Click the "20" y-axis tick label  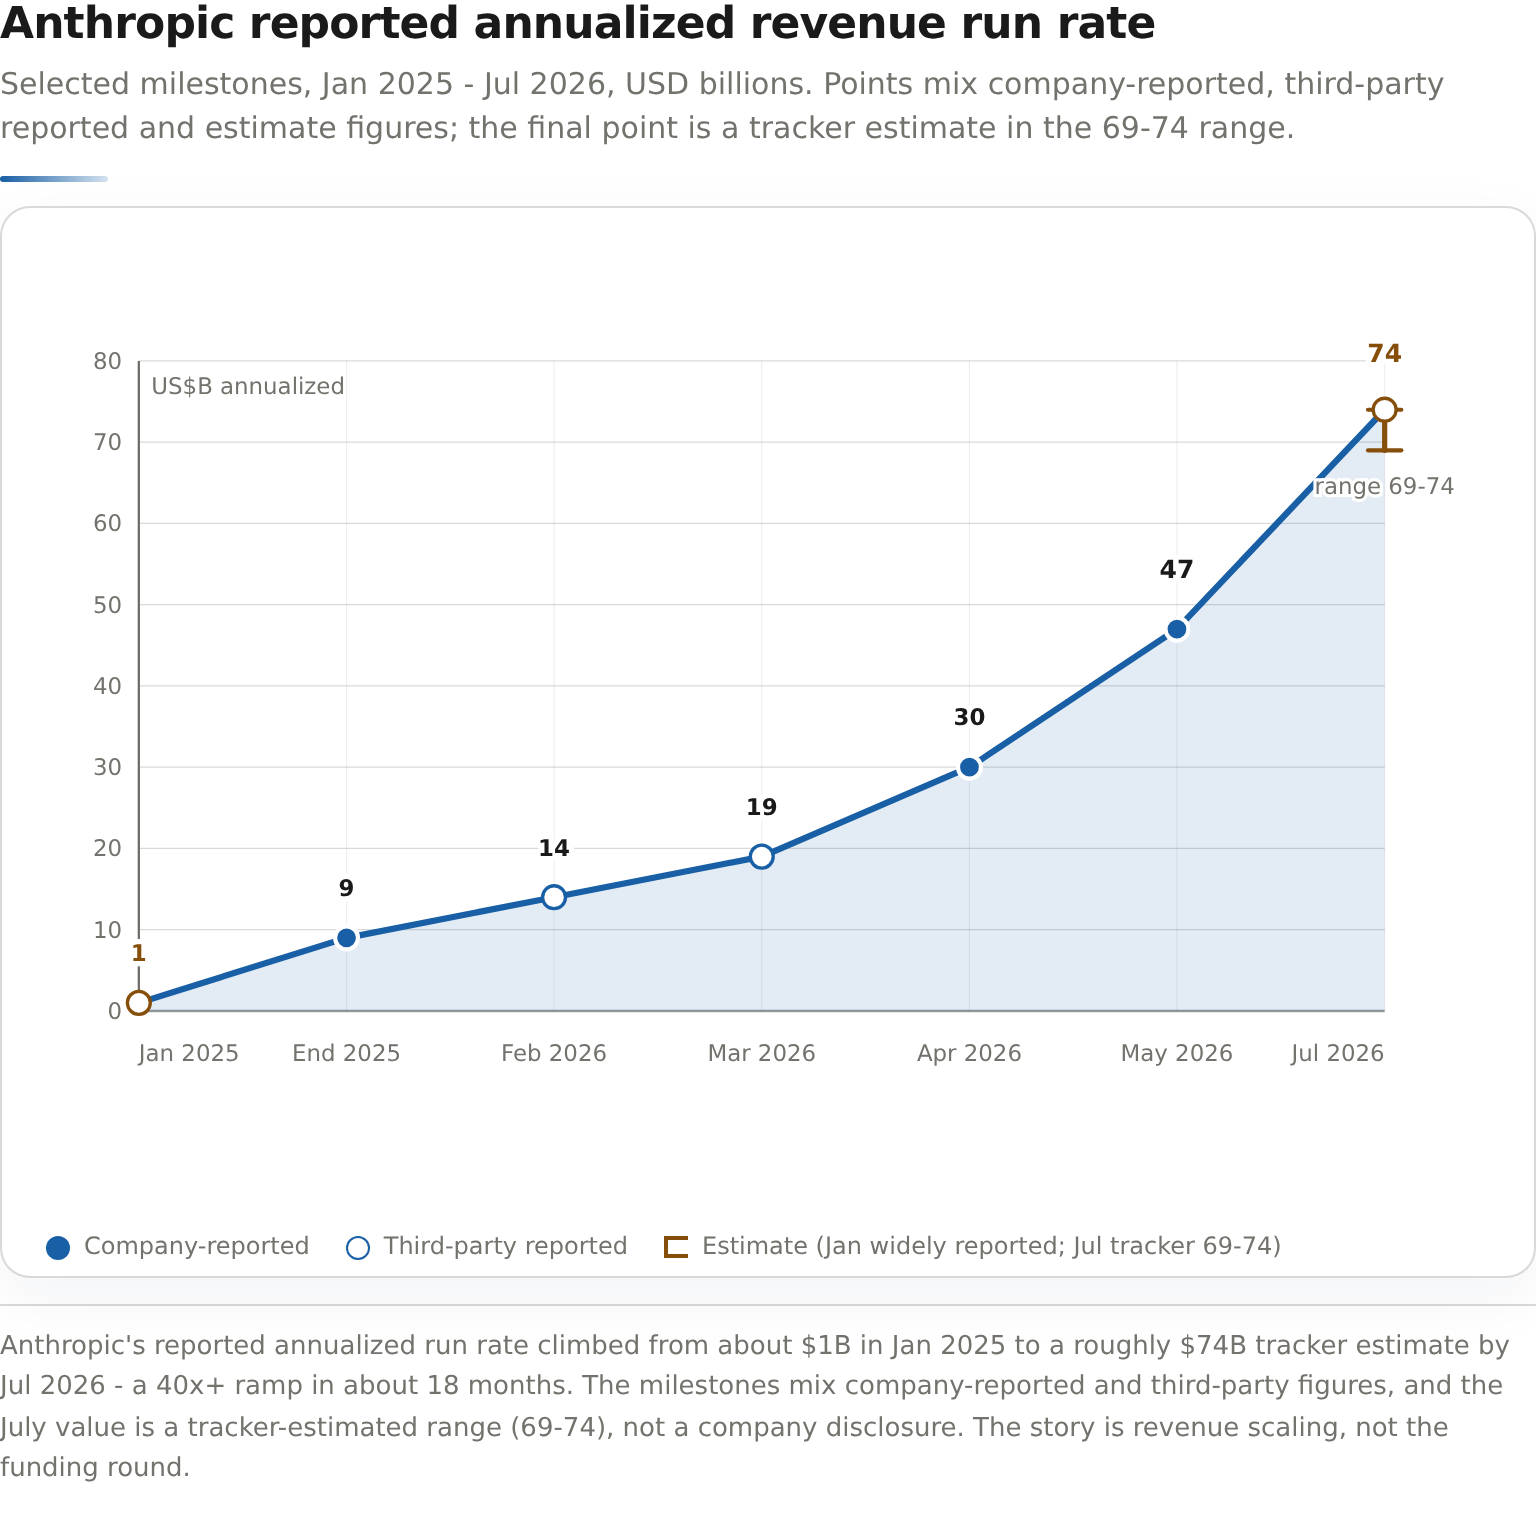(x=108, y=848)
